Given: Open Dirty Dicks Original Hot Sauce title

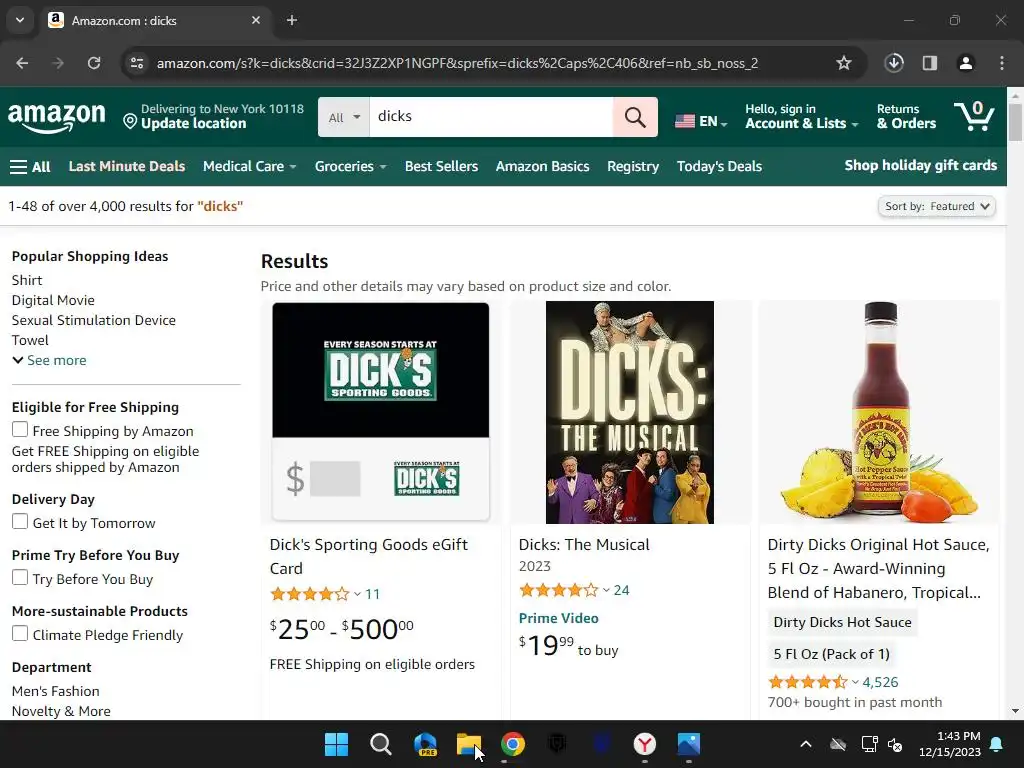Looking at the screenshot, I should [878, 569].
